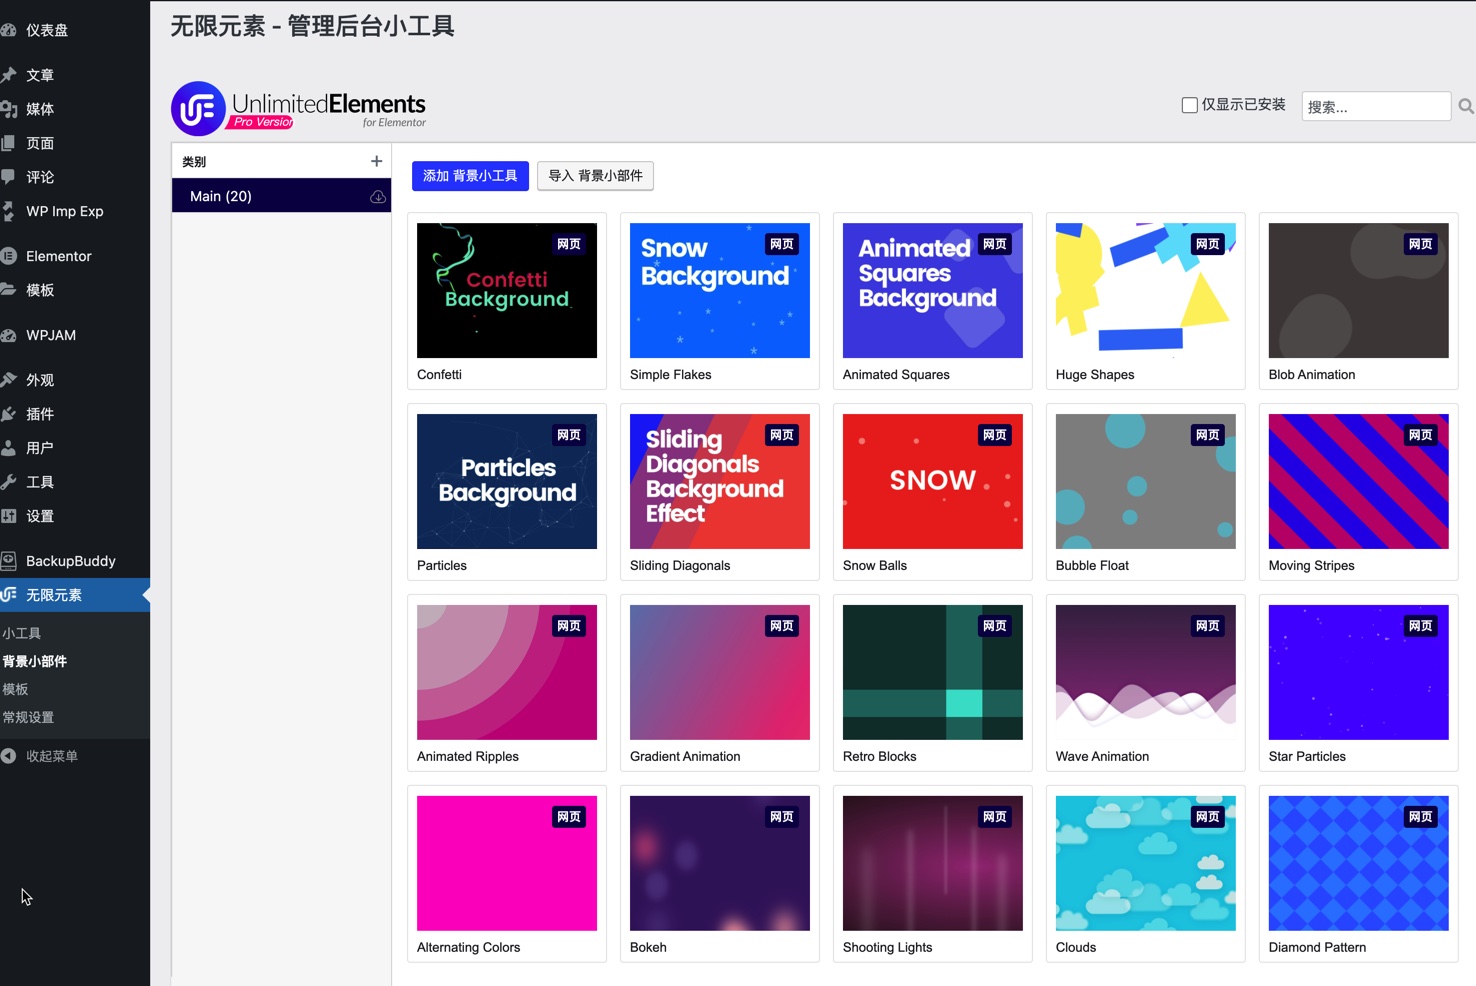This screenshot has width=1476, height=986.
Task: Click the 页面 pages icon in sidebar
Action: click(8, 143)
